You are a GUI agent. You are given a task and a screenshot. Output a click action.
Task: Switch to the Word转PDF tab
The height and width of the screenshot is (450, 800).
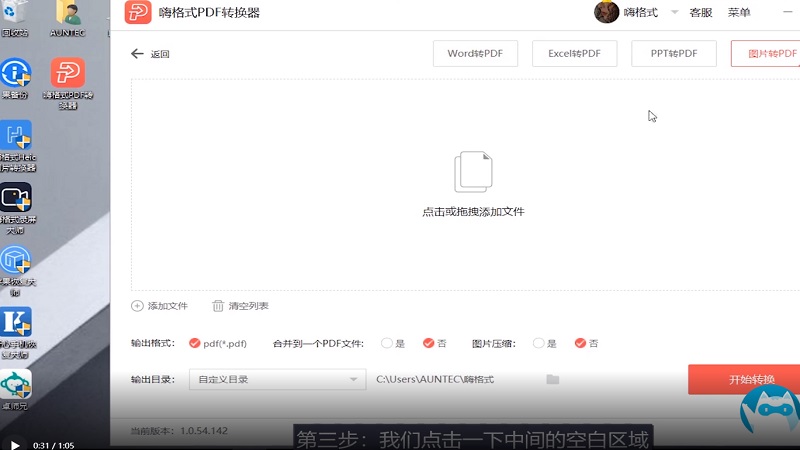click(x=475, y=54)
